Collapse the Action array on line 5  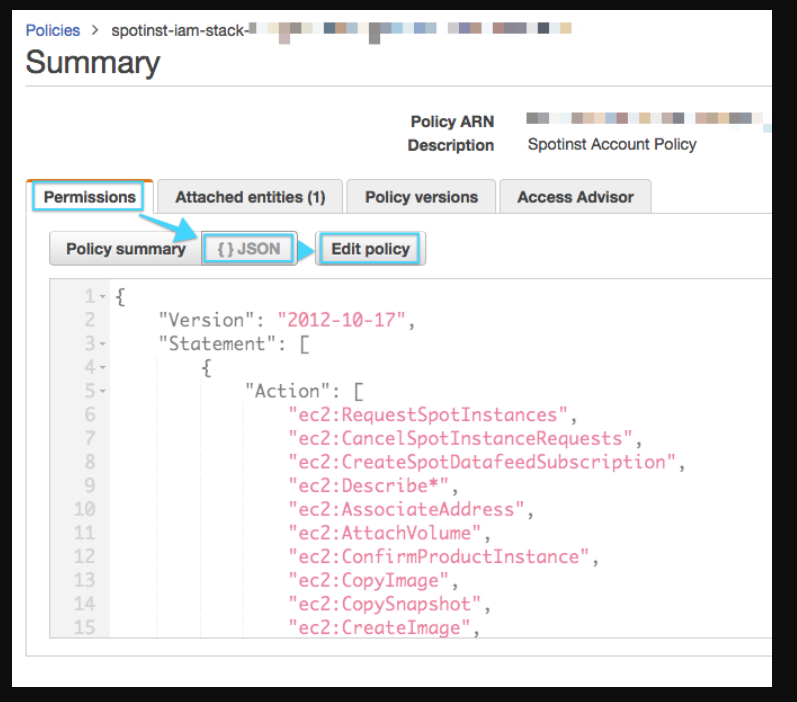pos(103,392)
